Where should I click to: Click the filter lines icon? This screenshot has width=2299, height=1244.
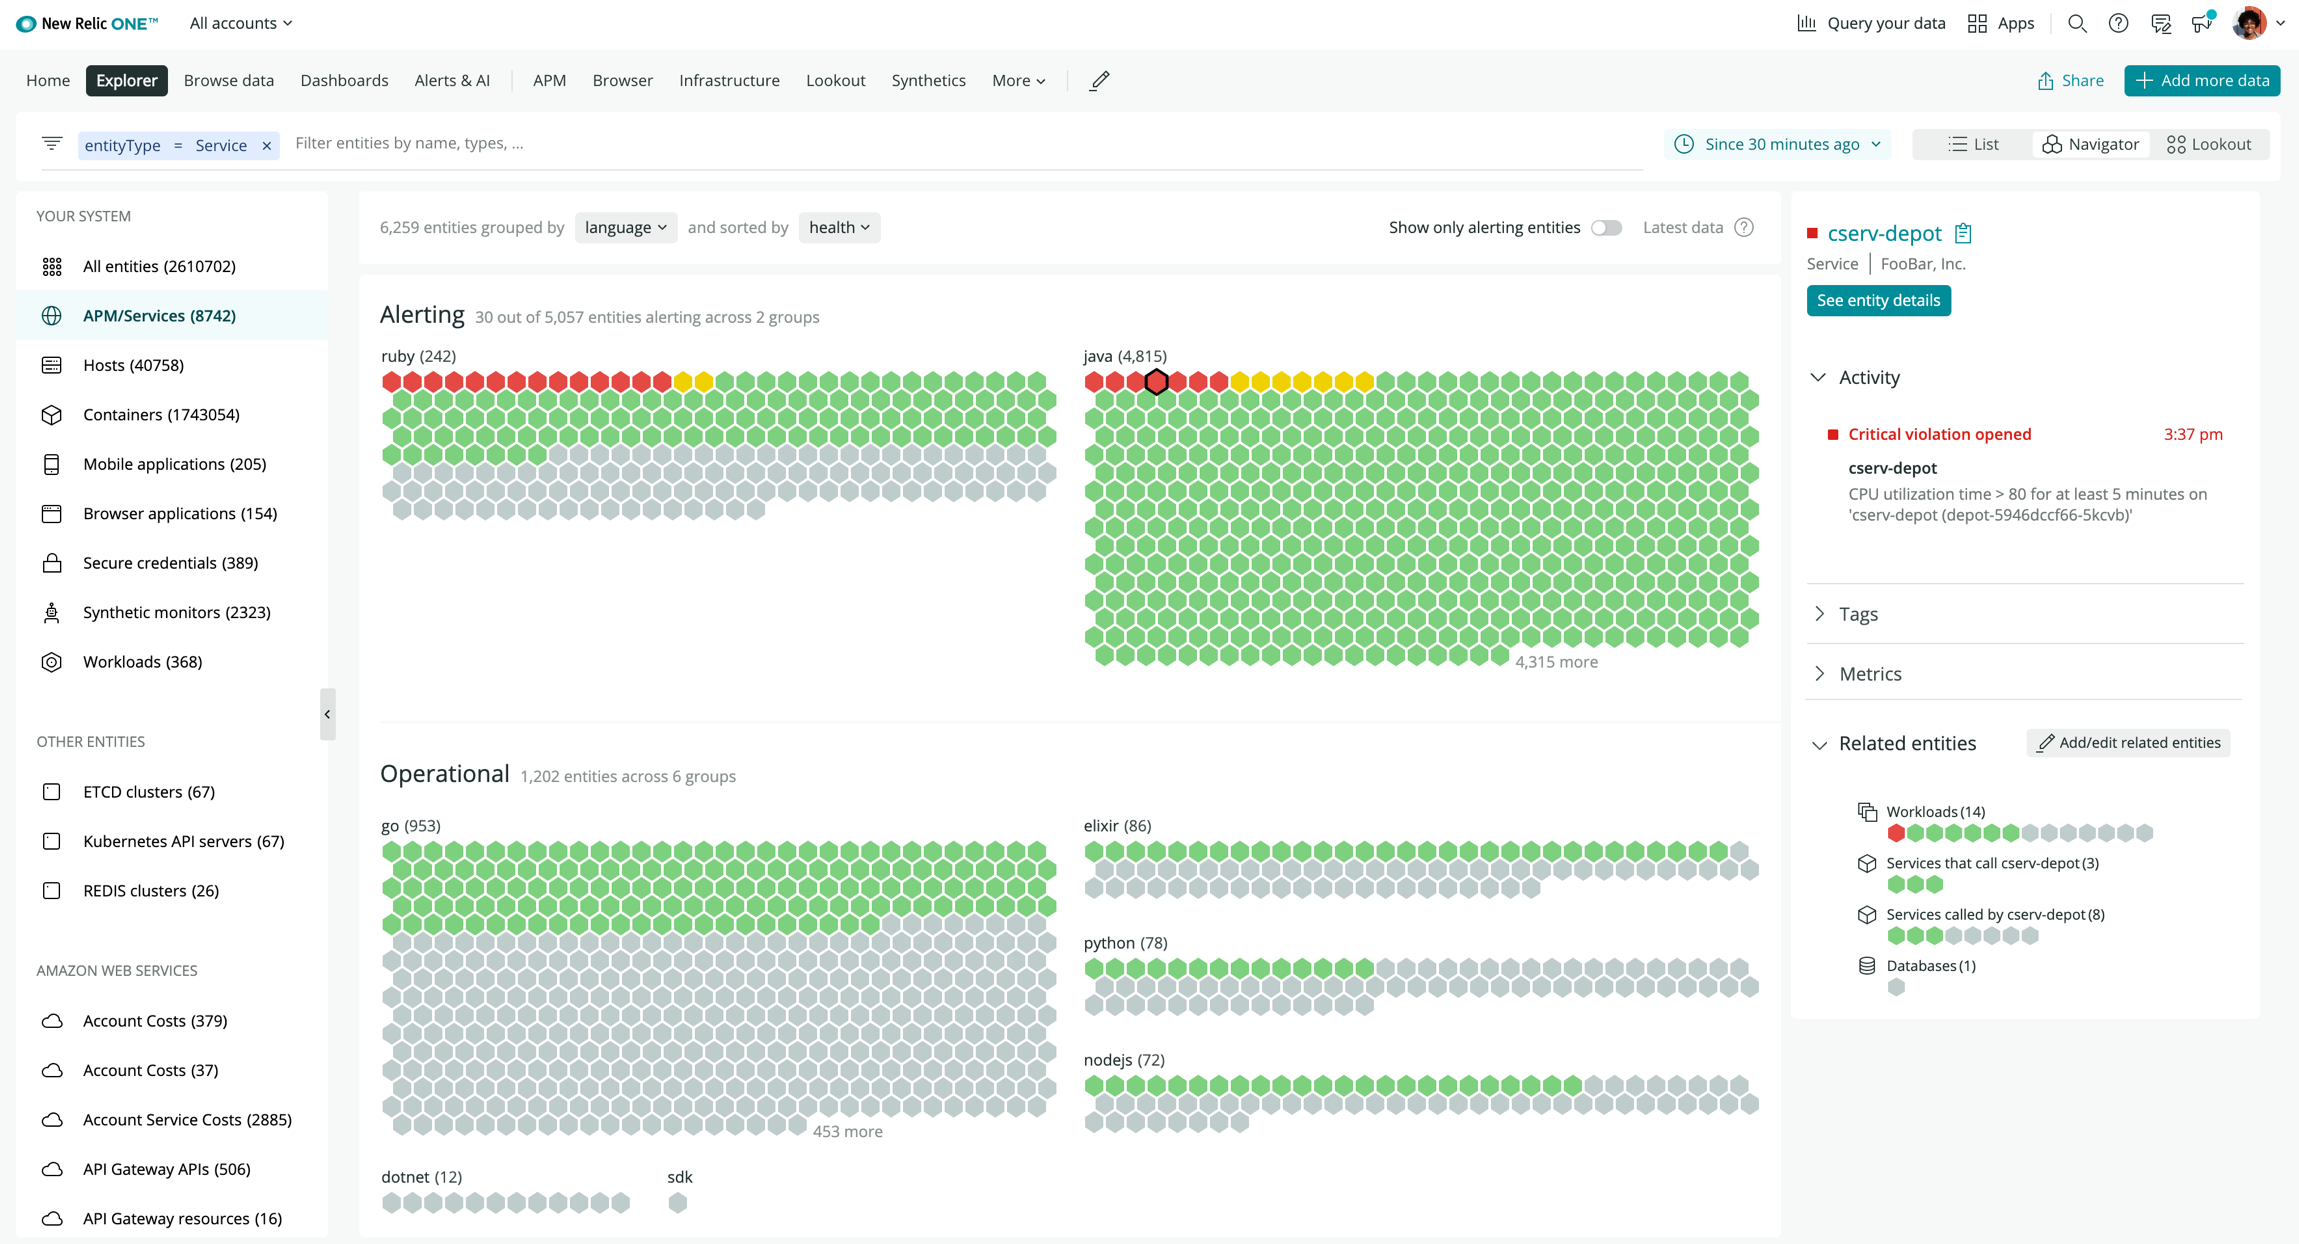coord(52,144)
